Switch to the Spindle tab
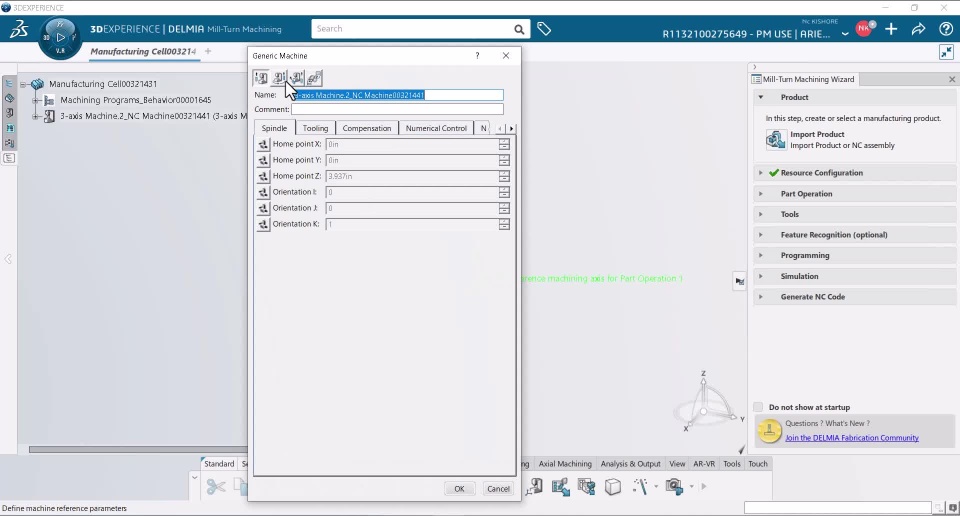Screen dimensions: 960x516 (x=274, y=128)
